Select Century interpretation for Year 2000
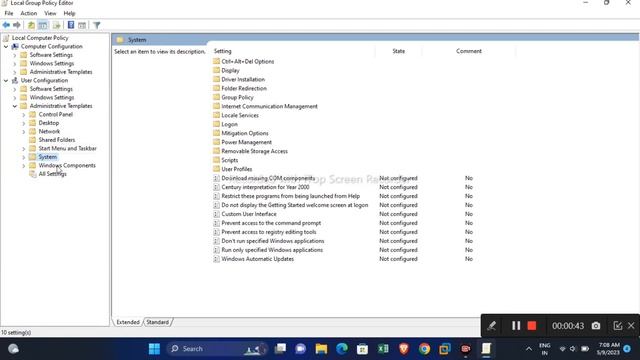640x360 pixels. (x=265, y=187)
